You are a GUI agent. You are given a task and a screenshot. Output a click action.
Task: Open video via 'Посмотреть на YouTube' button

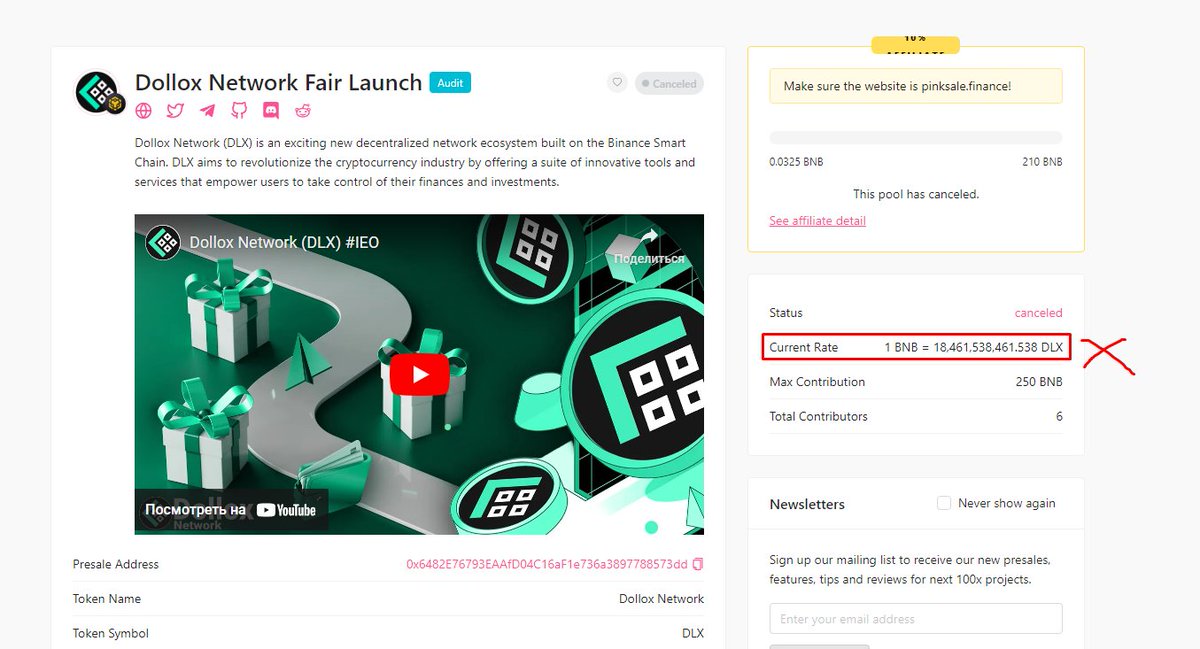click(x=231, y=510)
